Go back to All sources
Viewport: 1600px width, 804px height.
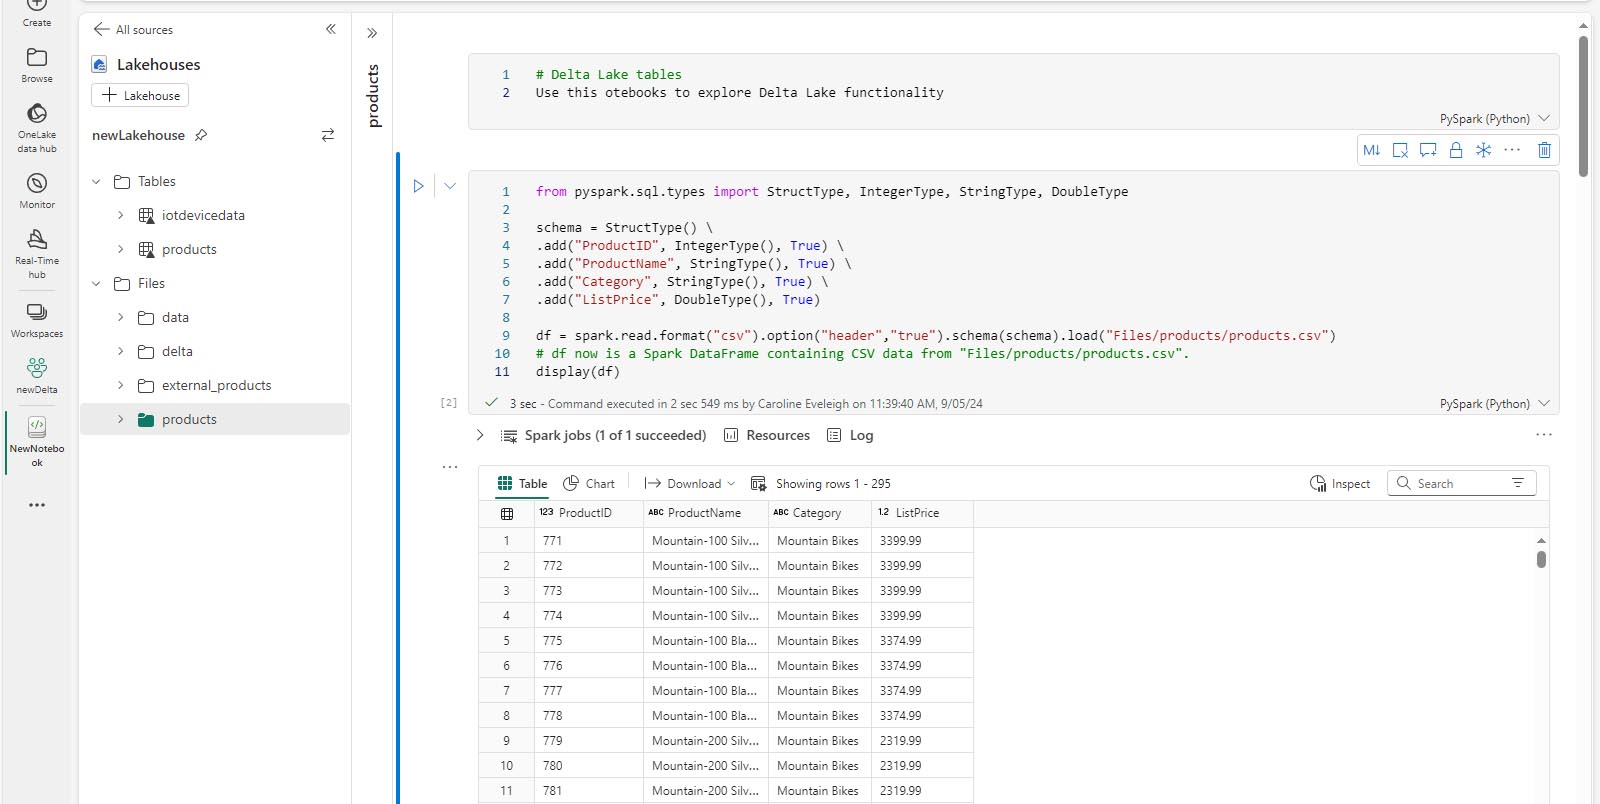(x=133, y=30)
